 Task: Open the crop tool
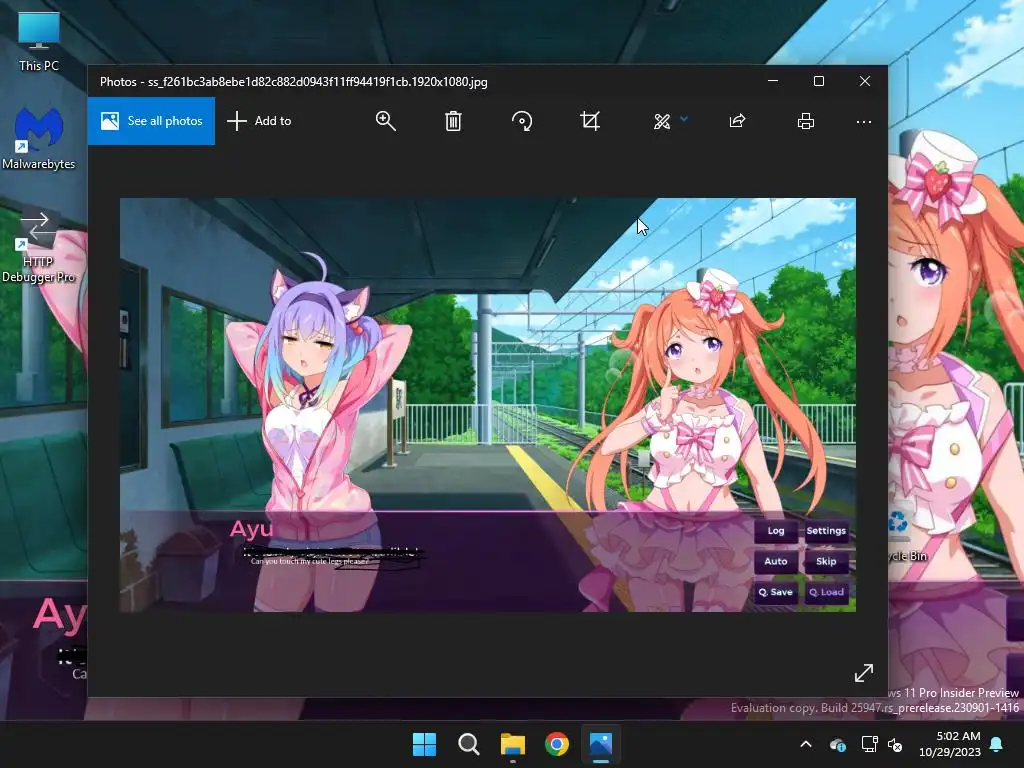(590, 121)
